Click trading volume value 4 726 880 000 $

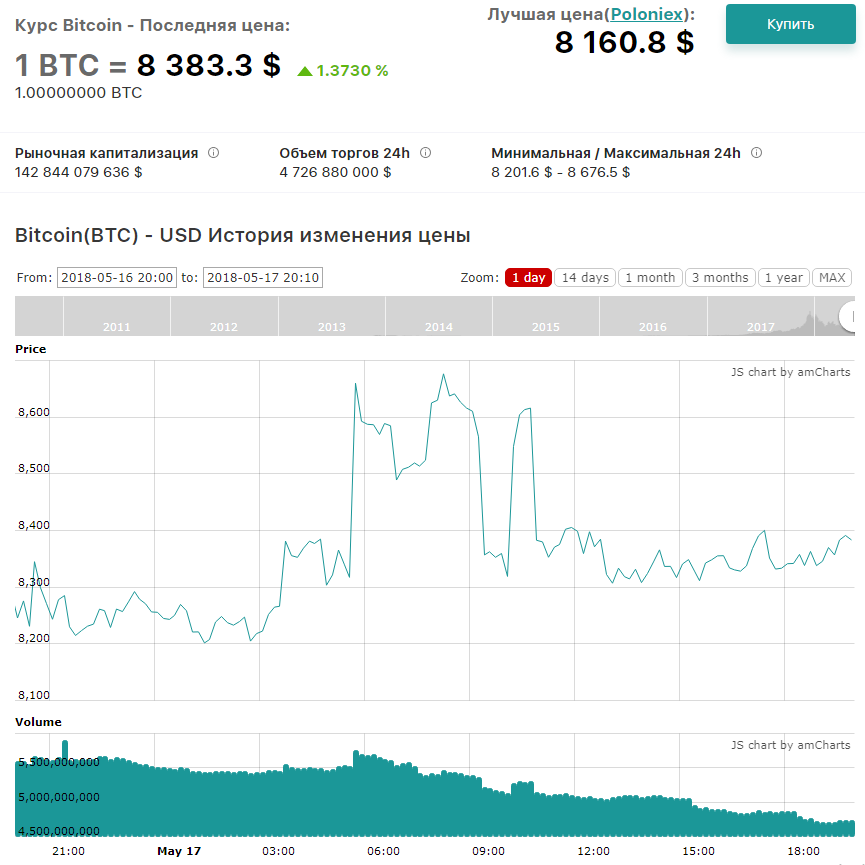(x=335, y=173)
